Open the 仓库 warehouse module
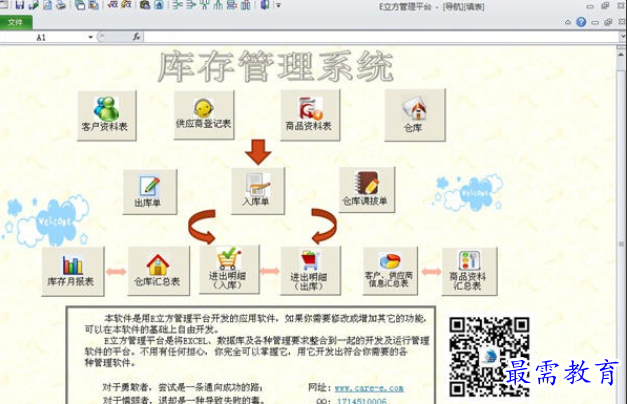 (415, 115)
